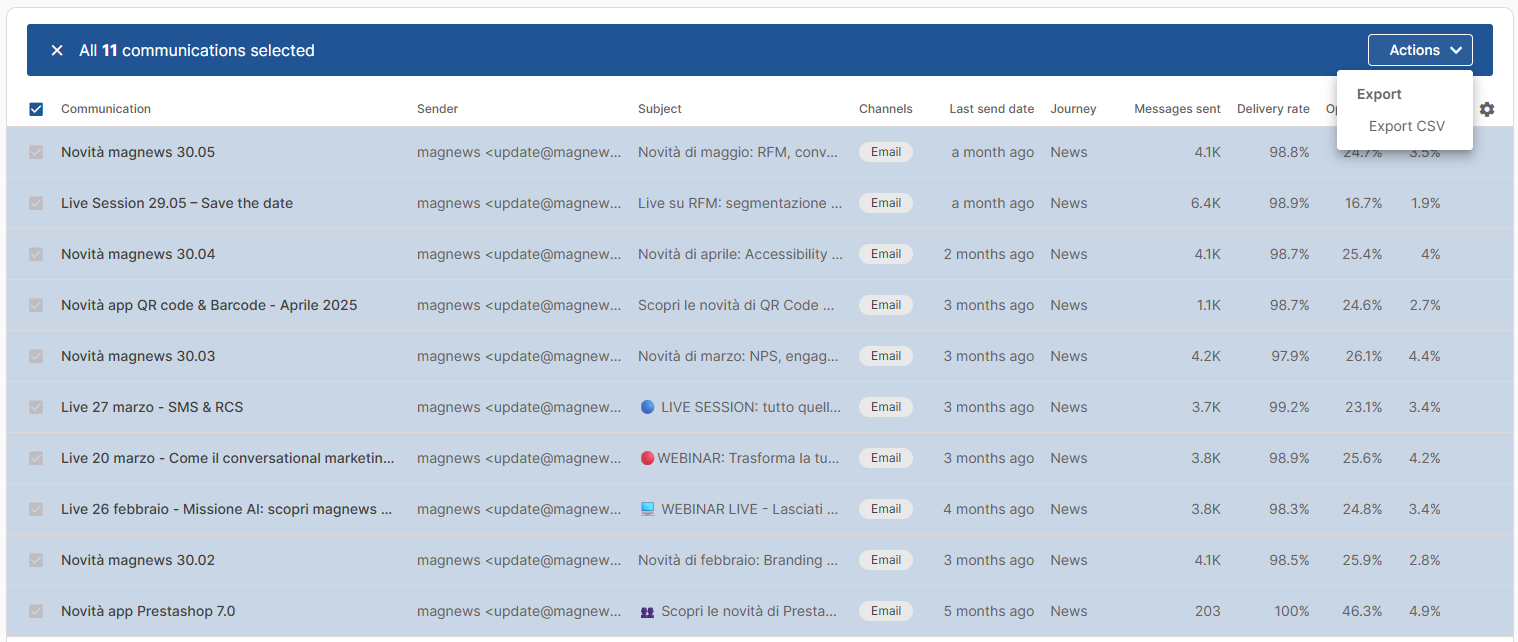The image size is (1518, 642).
Task: Uncheck the Novità app QR code row checkbox
Action: [36, 305]
